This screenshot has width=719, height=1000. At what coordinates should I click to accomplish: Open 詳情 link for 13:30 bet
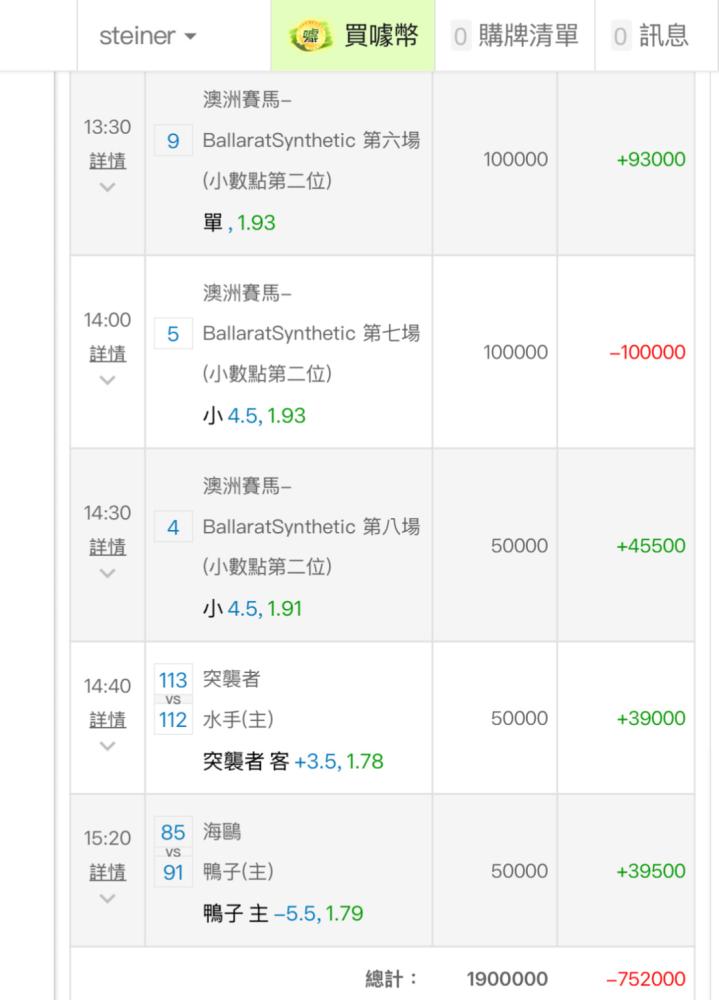pyautogui.click(x=107, y=161)
